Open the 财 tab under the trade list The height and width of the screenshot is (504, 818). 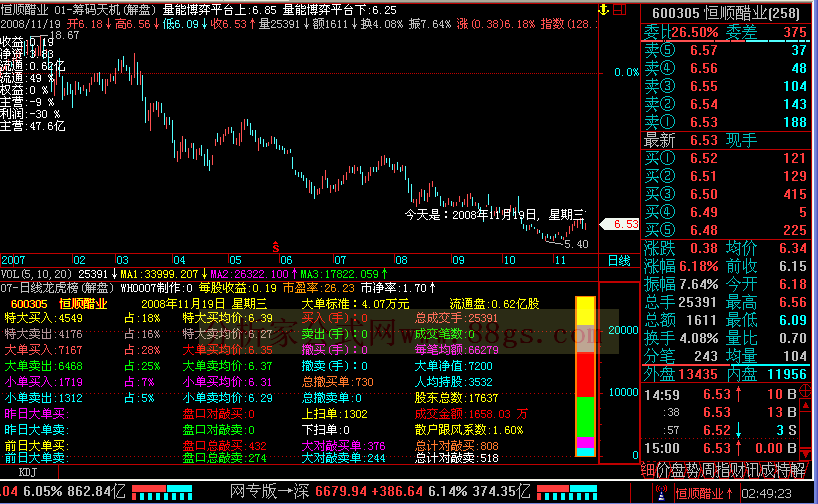[739, 471]
